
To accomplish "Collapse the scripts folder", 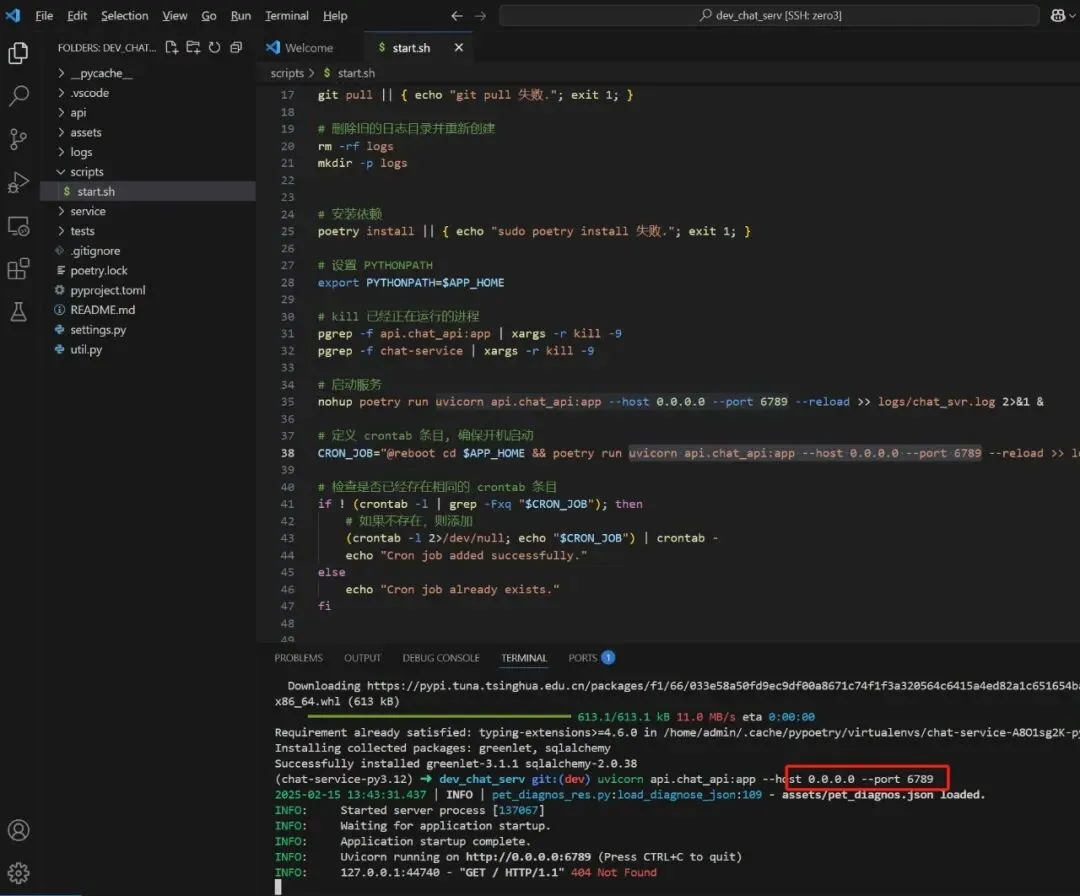I will (148, 171).
